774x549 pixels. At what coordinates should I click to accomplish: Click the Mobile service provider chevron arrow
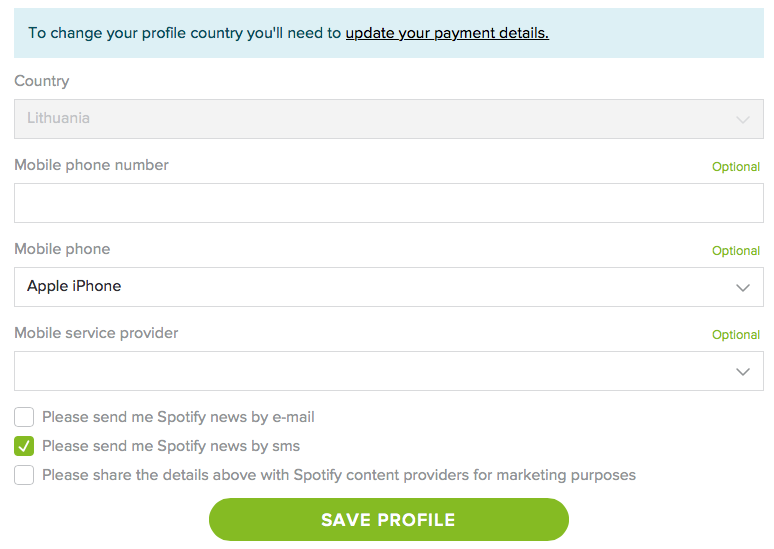tap(743, 371)
